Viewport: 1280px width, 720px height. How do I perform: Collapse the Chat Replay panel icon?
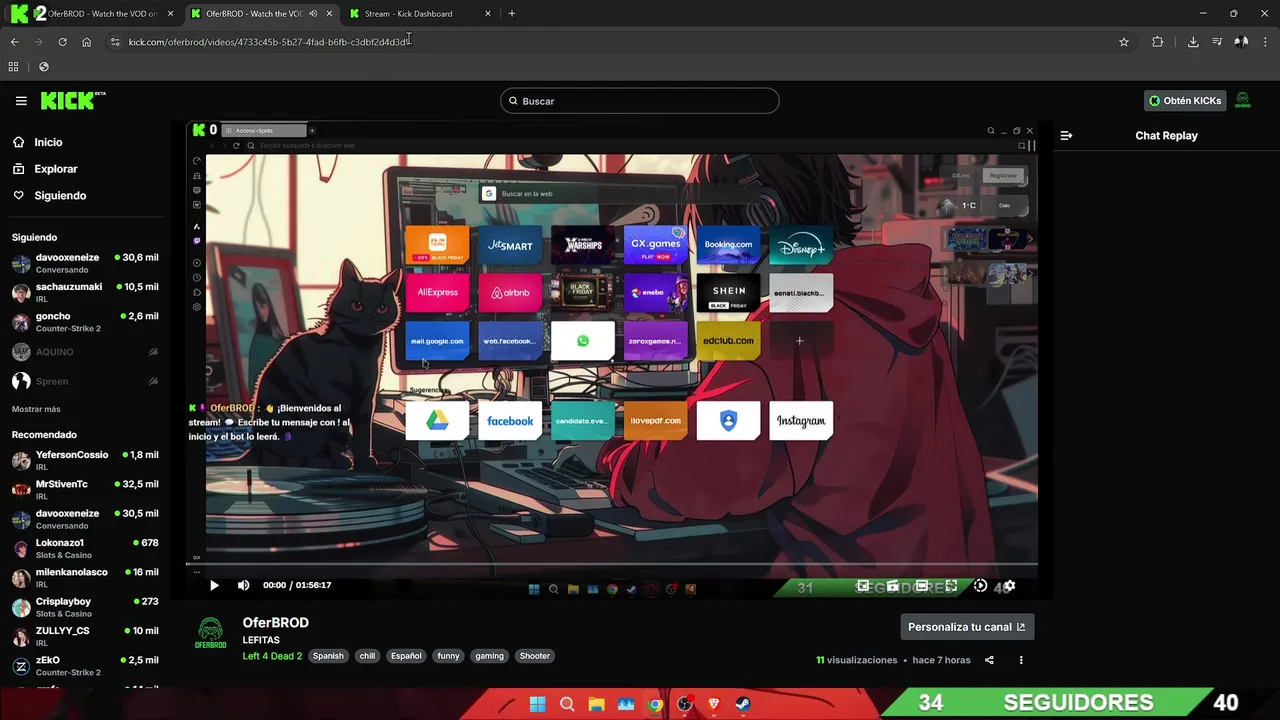[1066, 135]
